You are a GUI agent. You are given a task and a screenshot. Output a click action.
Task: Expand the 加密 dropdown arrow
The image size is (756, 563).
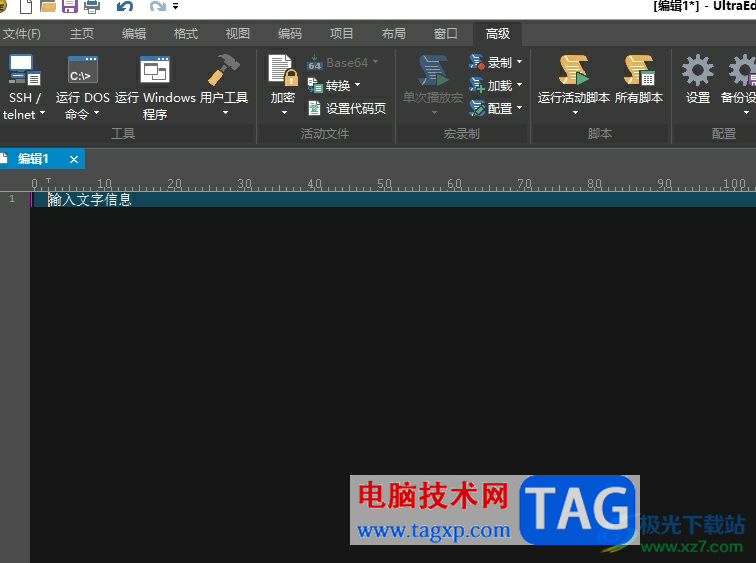[x=284, y=113]
